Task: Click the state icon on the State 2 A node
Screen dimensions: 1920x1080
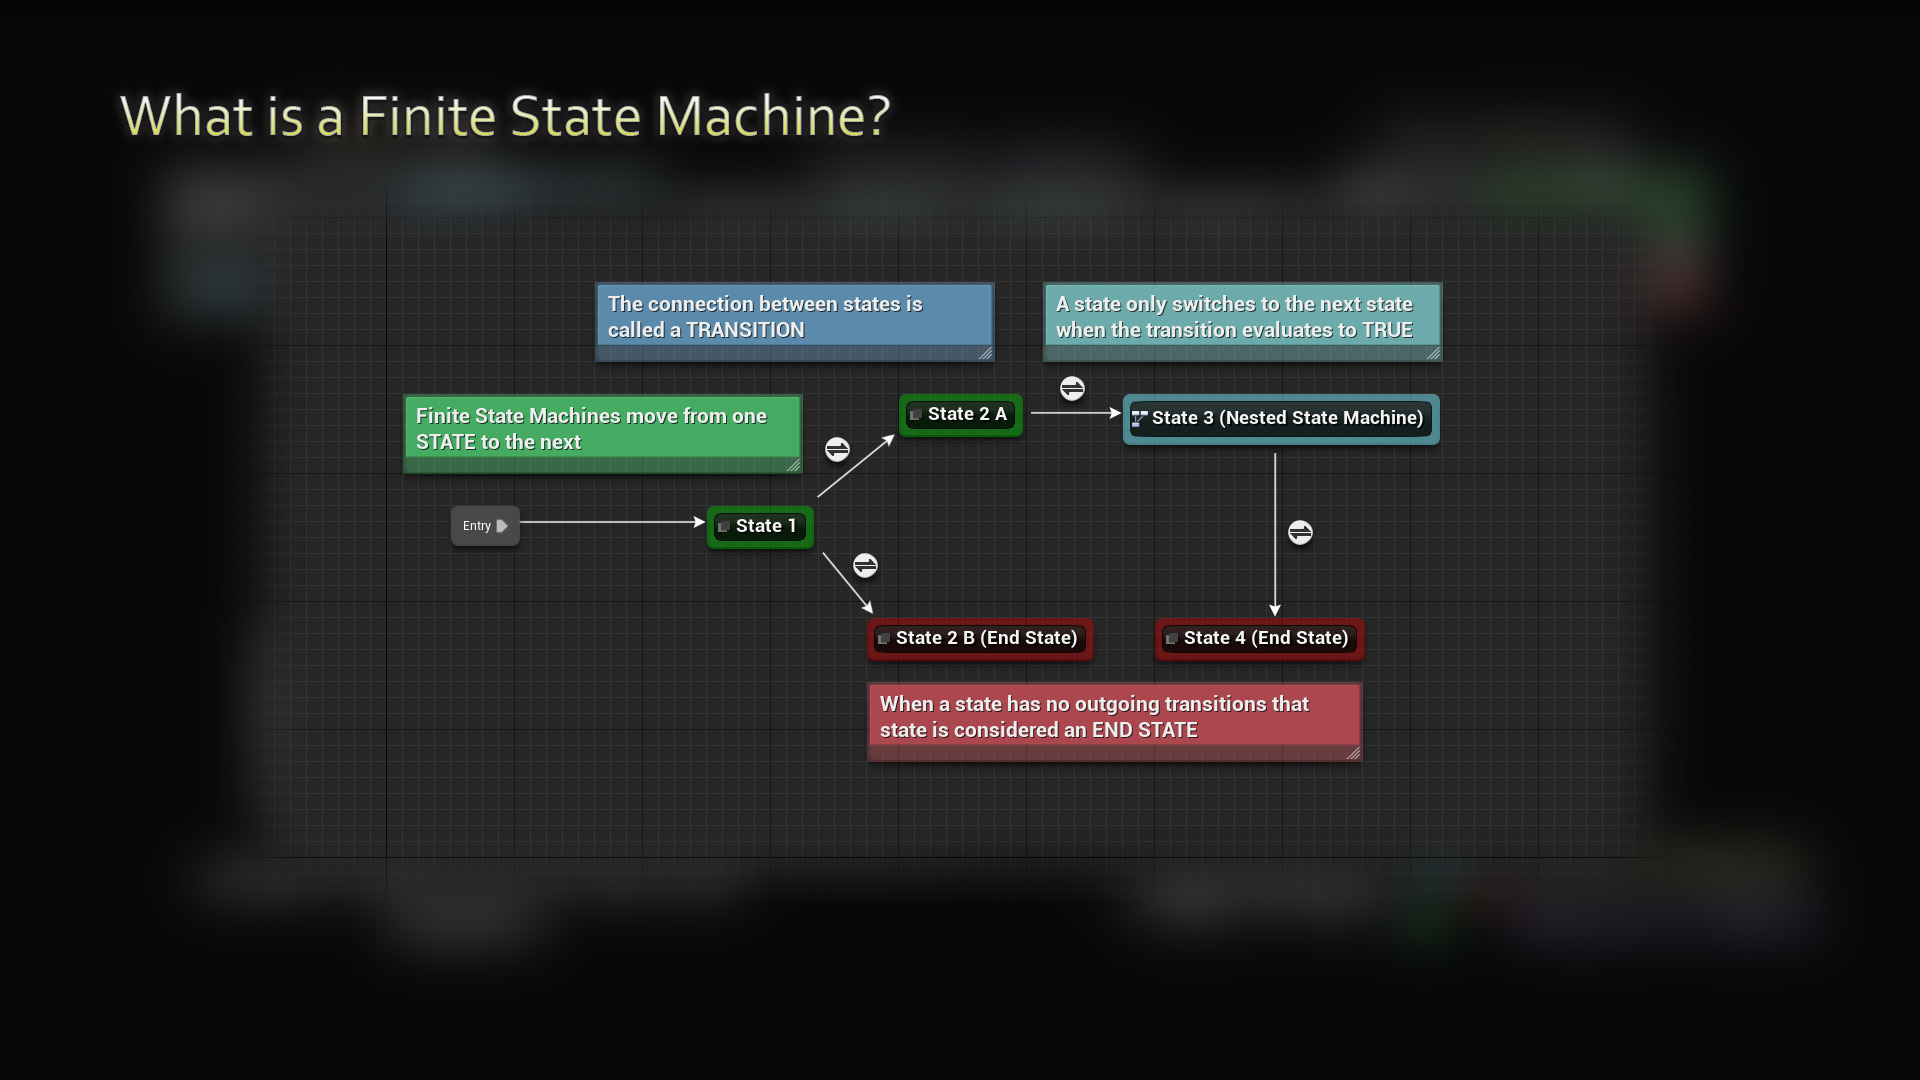Action: tap(915, 414)
